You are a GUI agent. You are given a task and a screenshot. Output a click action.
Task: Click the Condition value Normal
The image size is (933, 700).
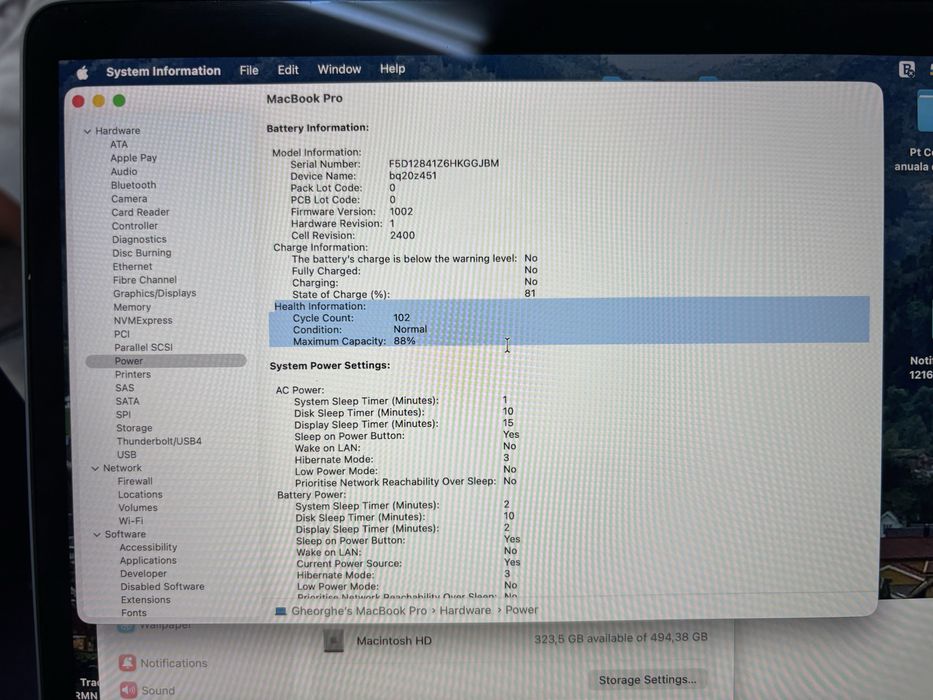[410, 329]
